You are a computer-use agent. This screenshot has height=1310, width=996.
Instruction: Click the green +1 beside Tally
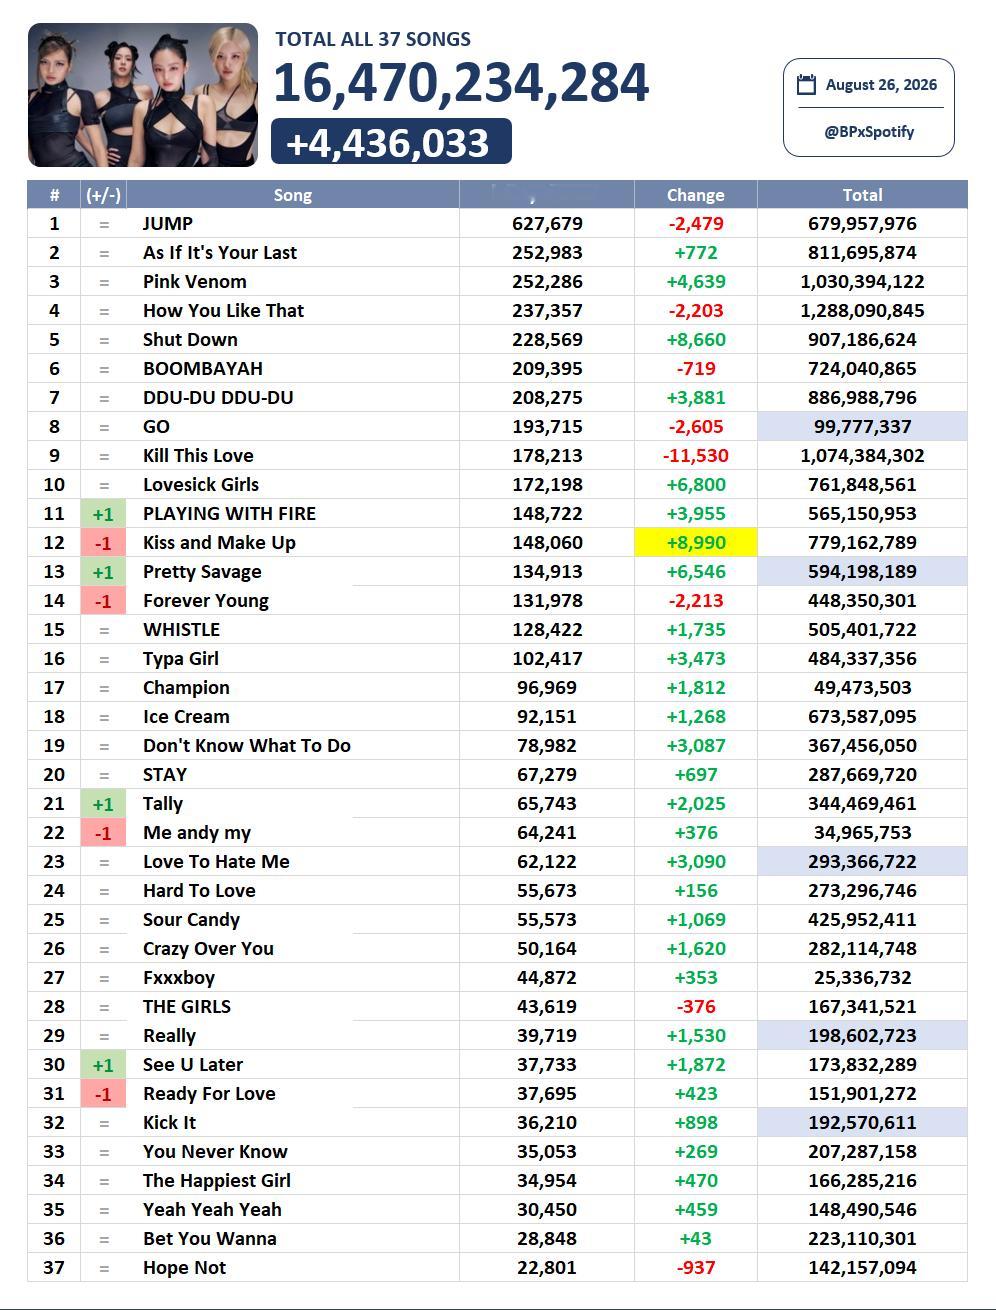pyautogui.click(x=103, y=804)
